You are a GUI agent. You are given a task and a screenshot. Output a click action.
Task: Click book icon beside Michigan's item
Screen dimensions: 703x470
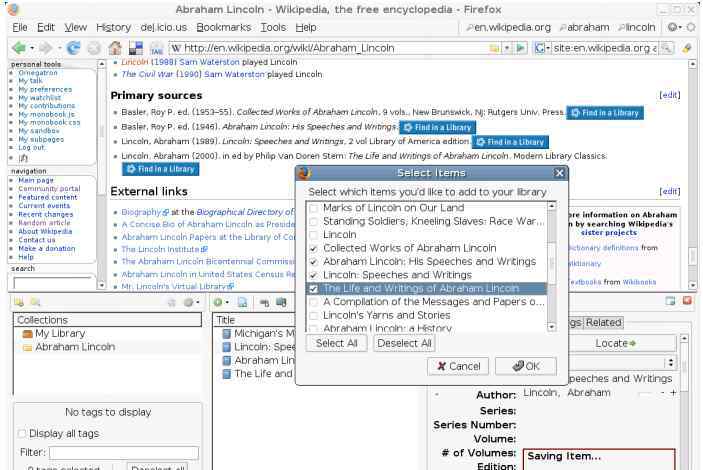coord(227,334)
